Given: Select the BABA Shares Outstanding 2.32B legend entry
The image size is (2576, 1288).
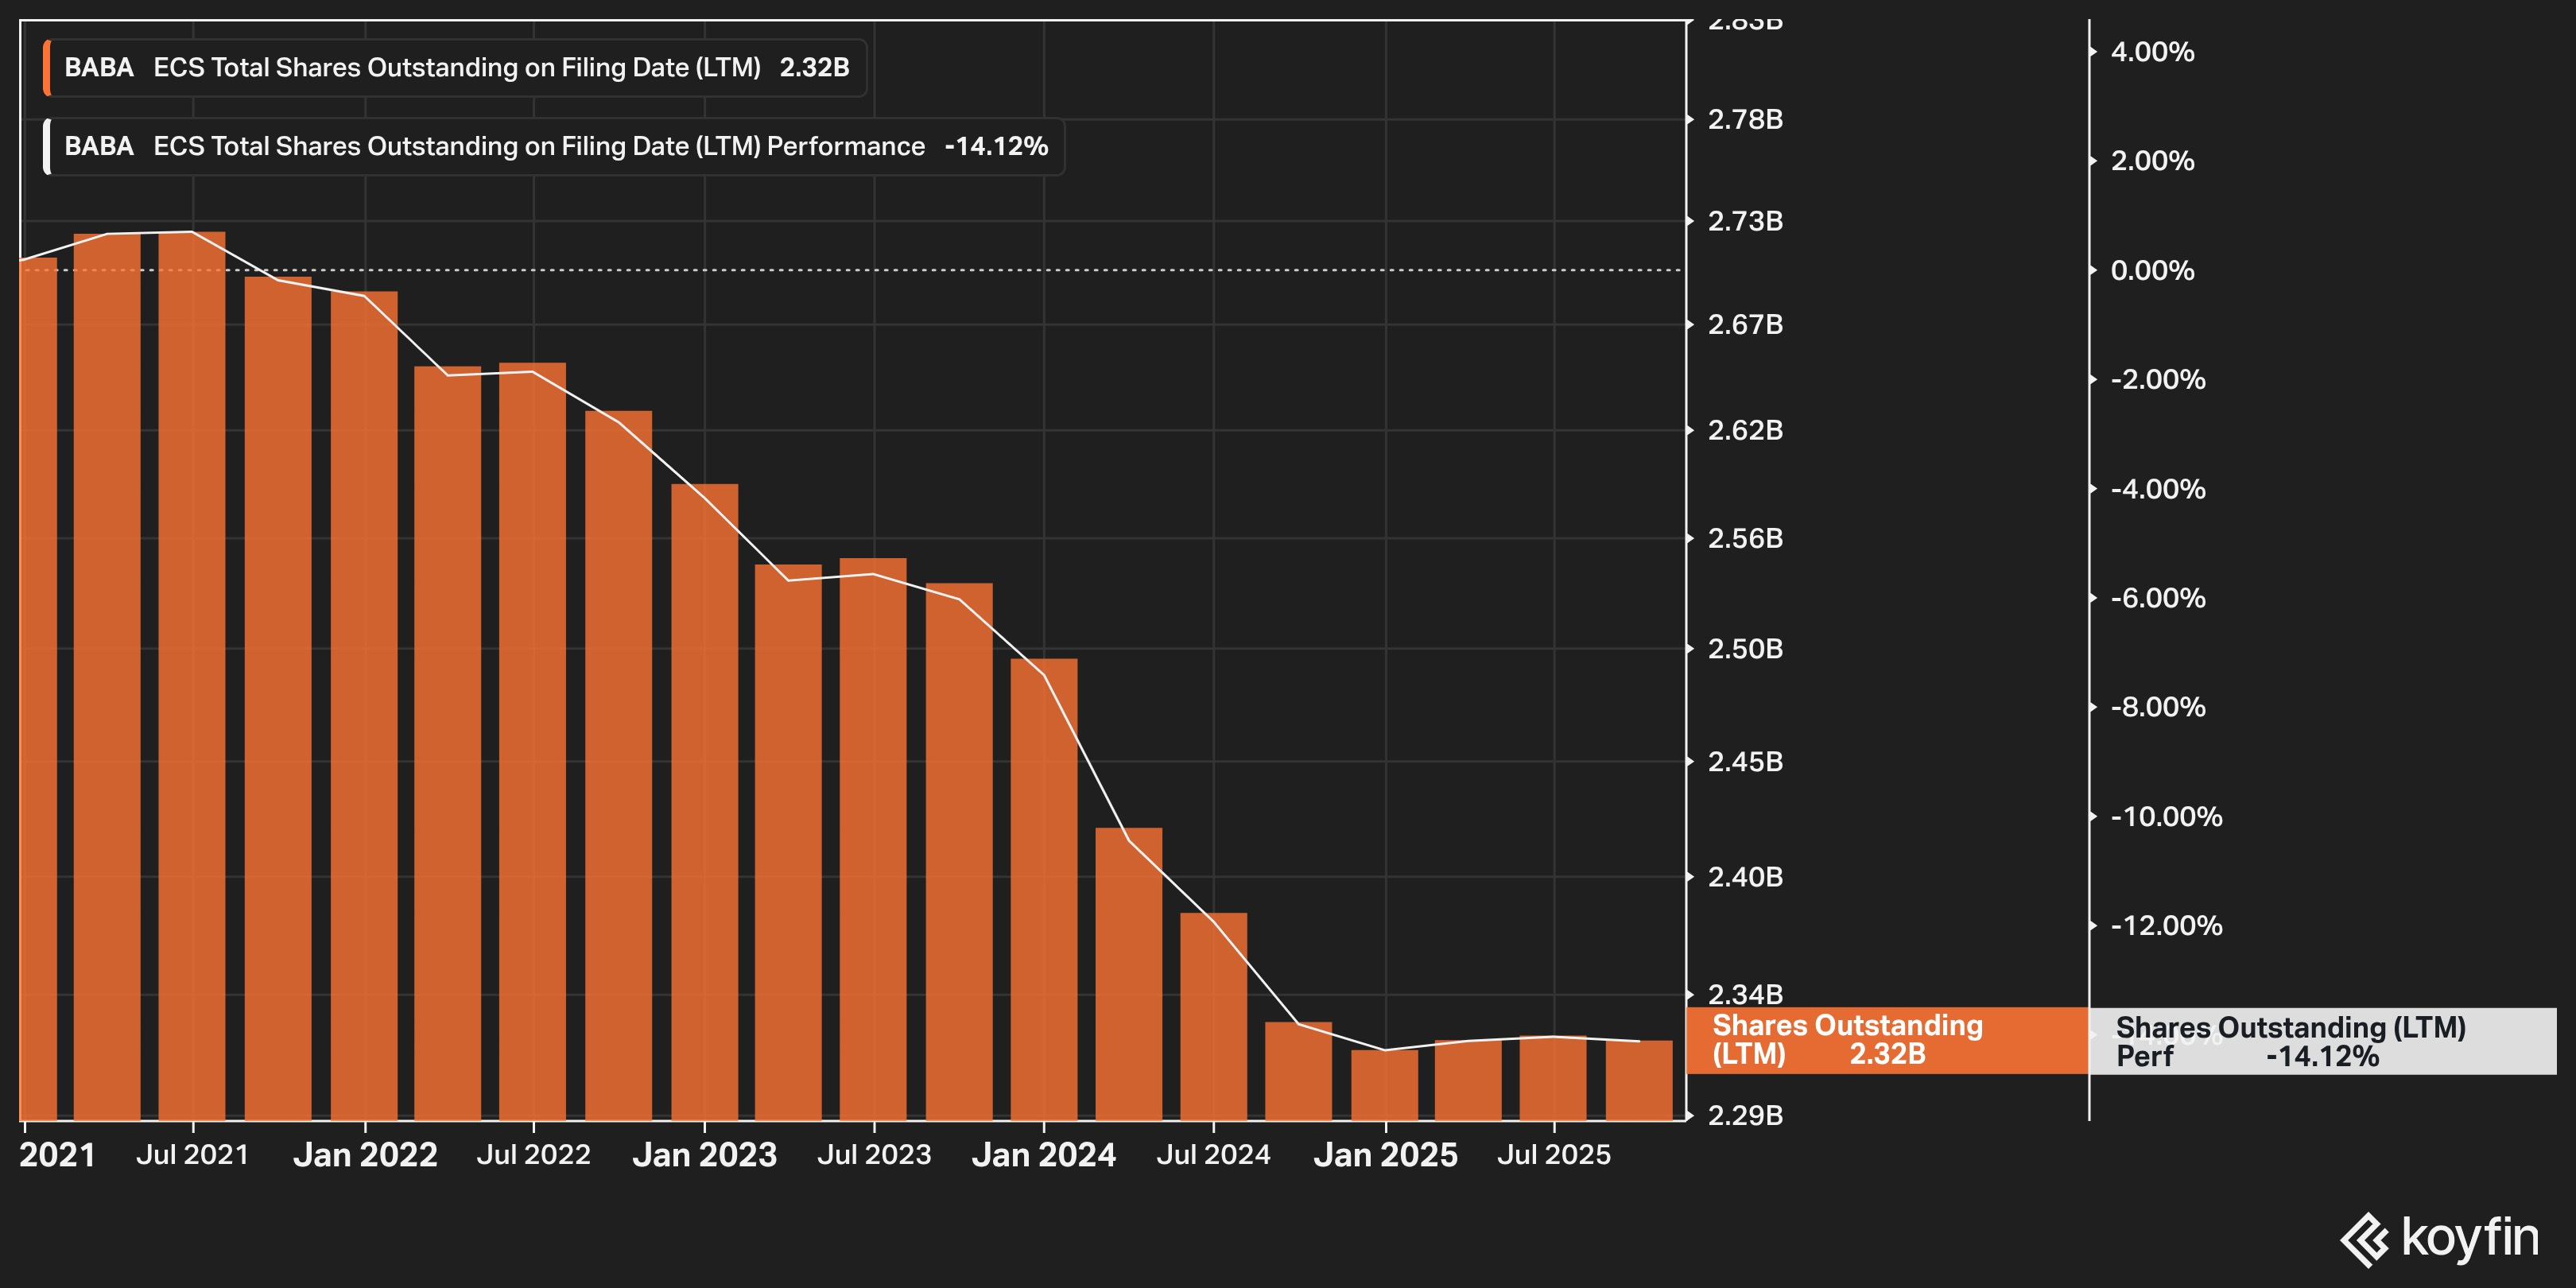Looking at the screenshot, I should coord(456,68).
